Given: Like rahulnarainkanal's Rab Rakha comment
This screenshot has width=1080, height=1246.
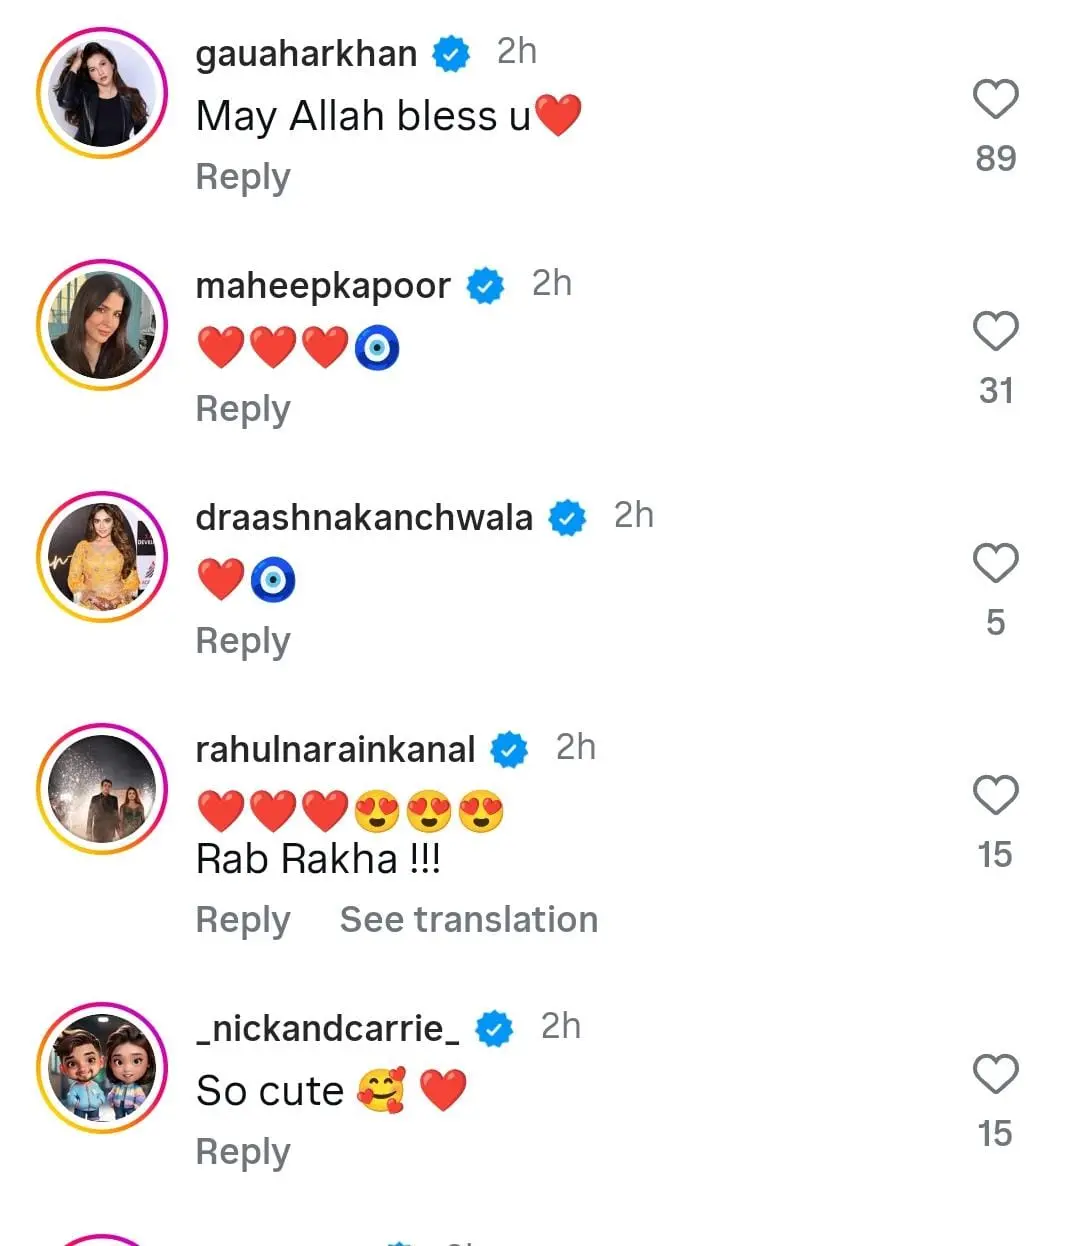Looking at the screenshot, I should (x=995, y=795).
